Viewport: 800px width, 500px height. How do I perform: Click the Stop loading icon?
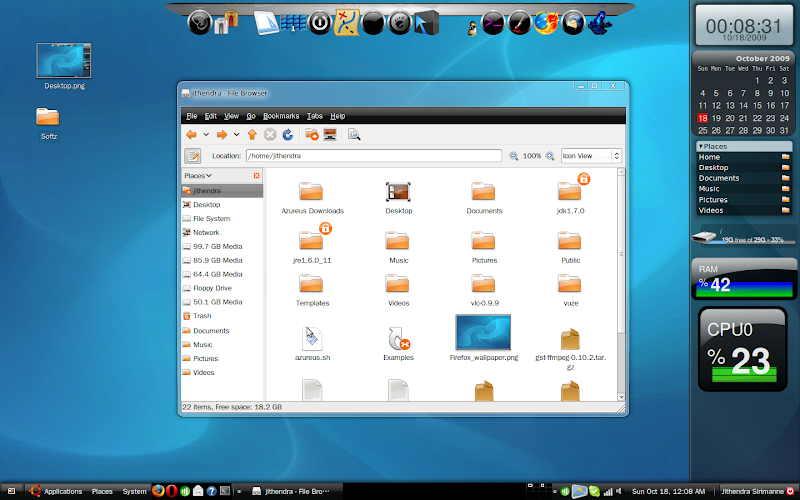[270, 135]
